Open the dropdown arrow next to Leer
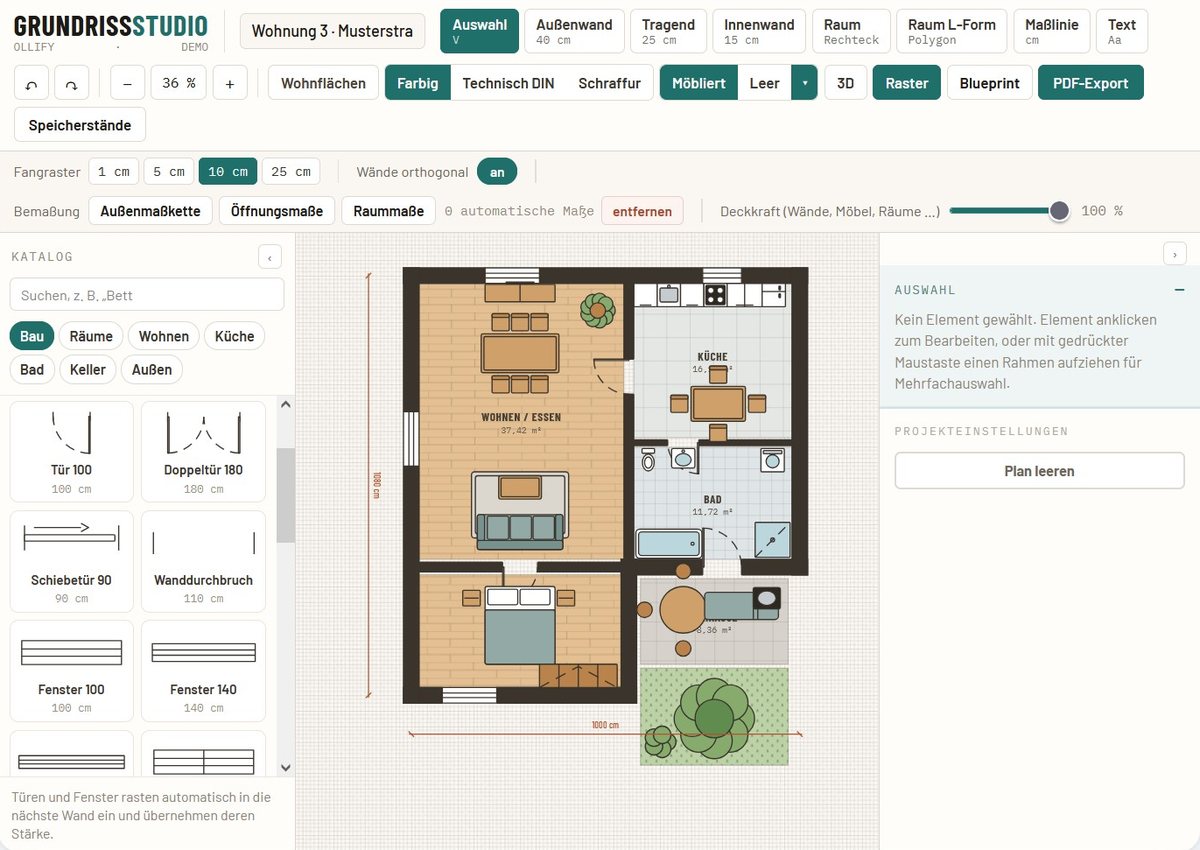 pyautogui.click(x=804, y=83)
